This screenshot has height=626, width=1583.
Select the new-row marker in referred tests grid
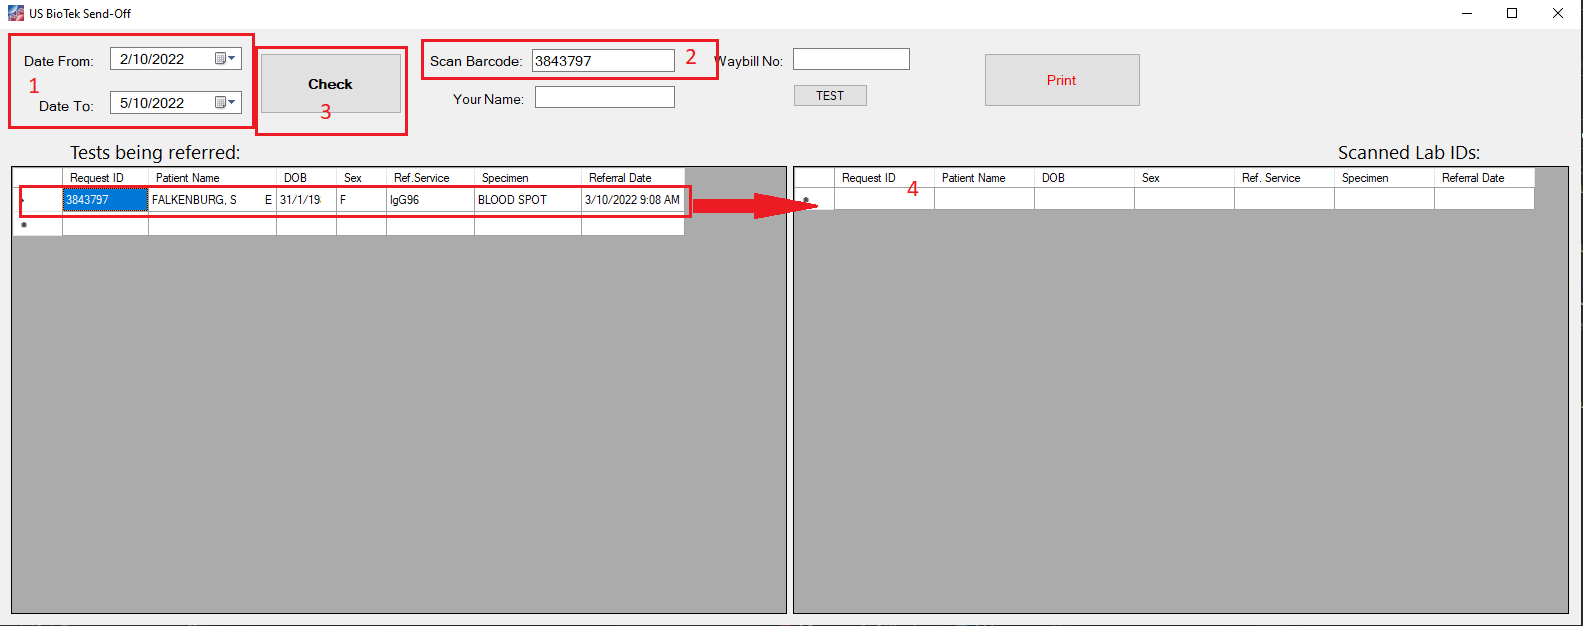pyautogui.click(x=38, y=226)
